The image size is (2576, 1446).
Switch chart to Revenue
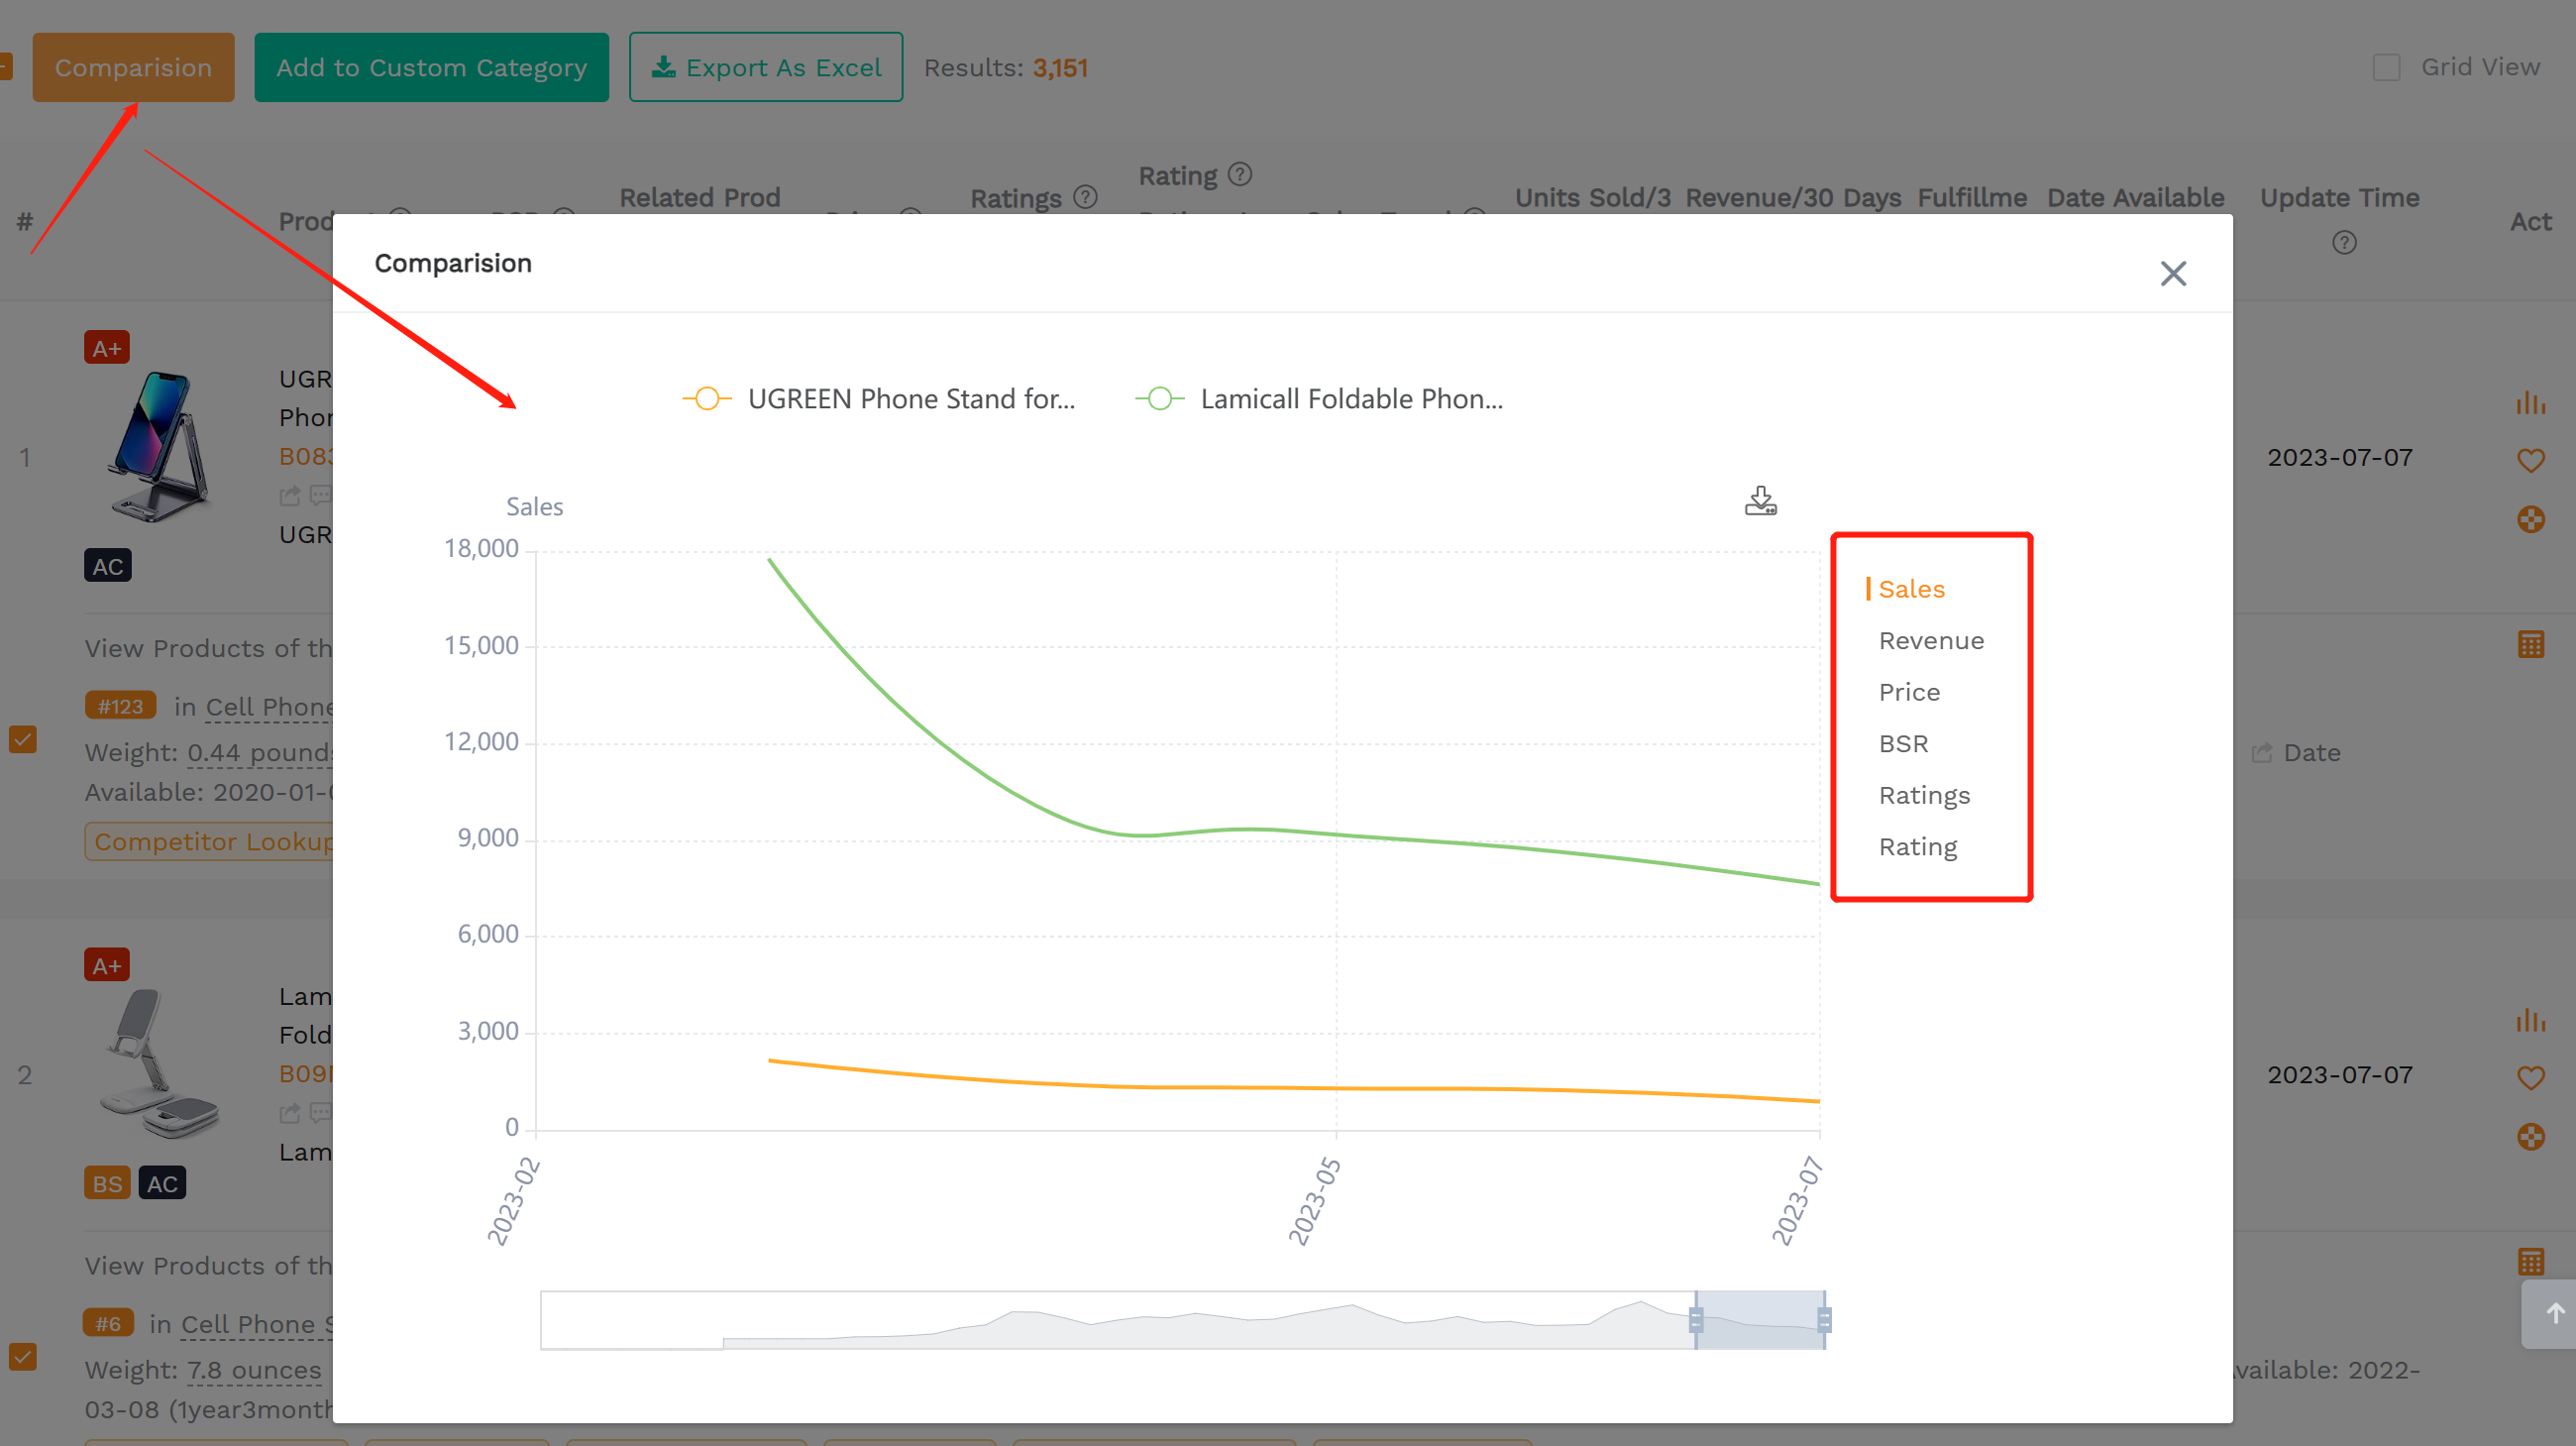coord(1931,641)
